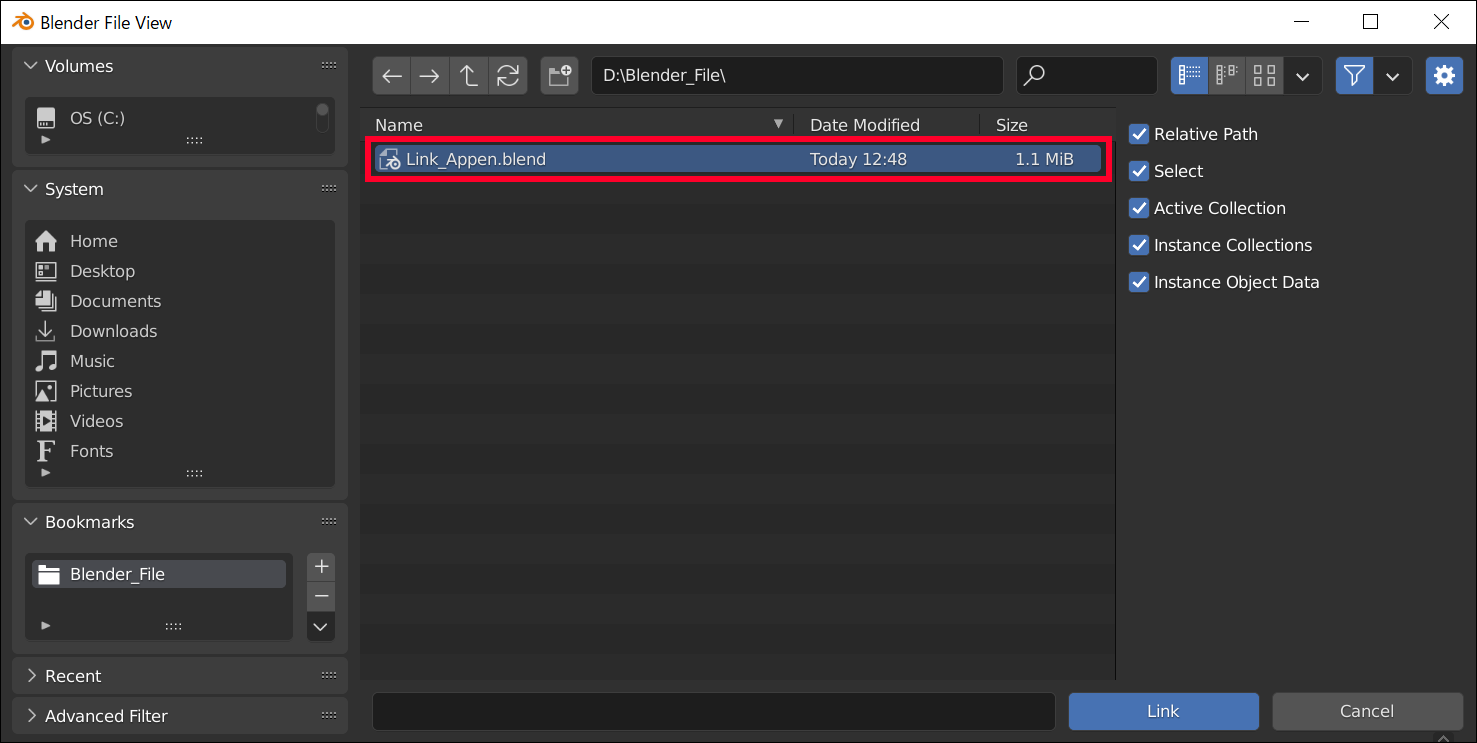The width and height of the screenshot is (1477, 743).
Task: Refresh the file list
Action: [x=507, y=75]
